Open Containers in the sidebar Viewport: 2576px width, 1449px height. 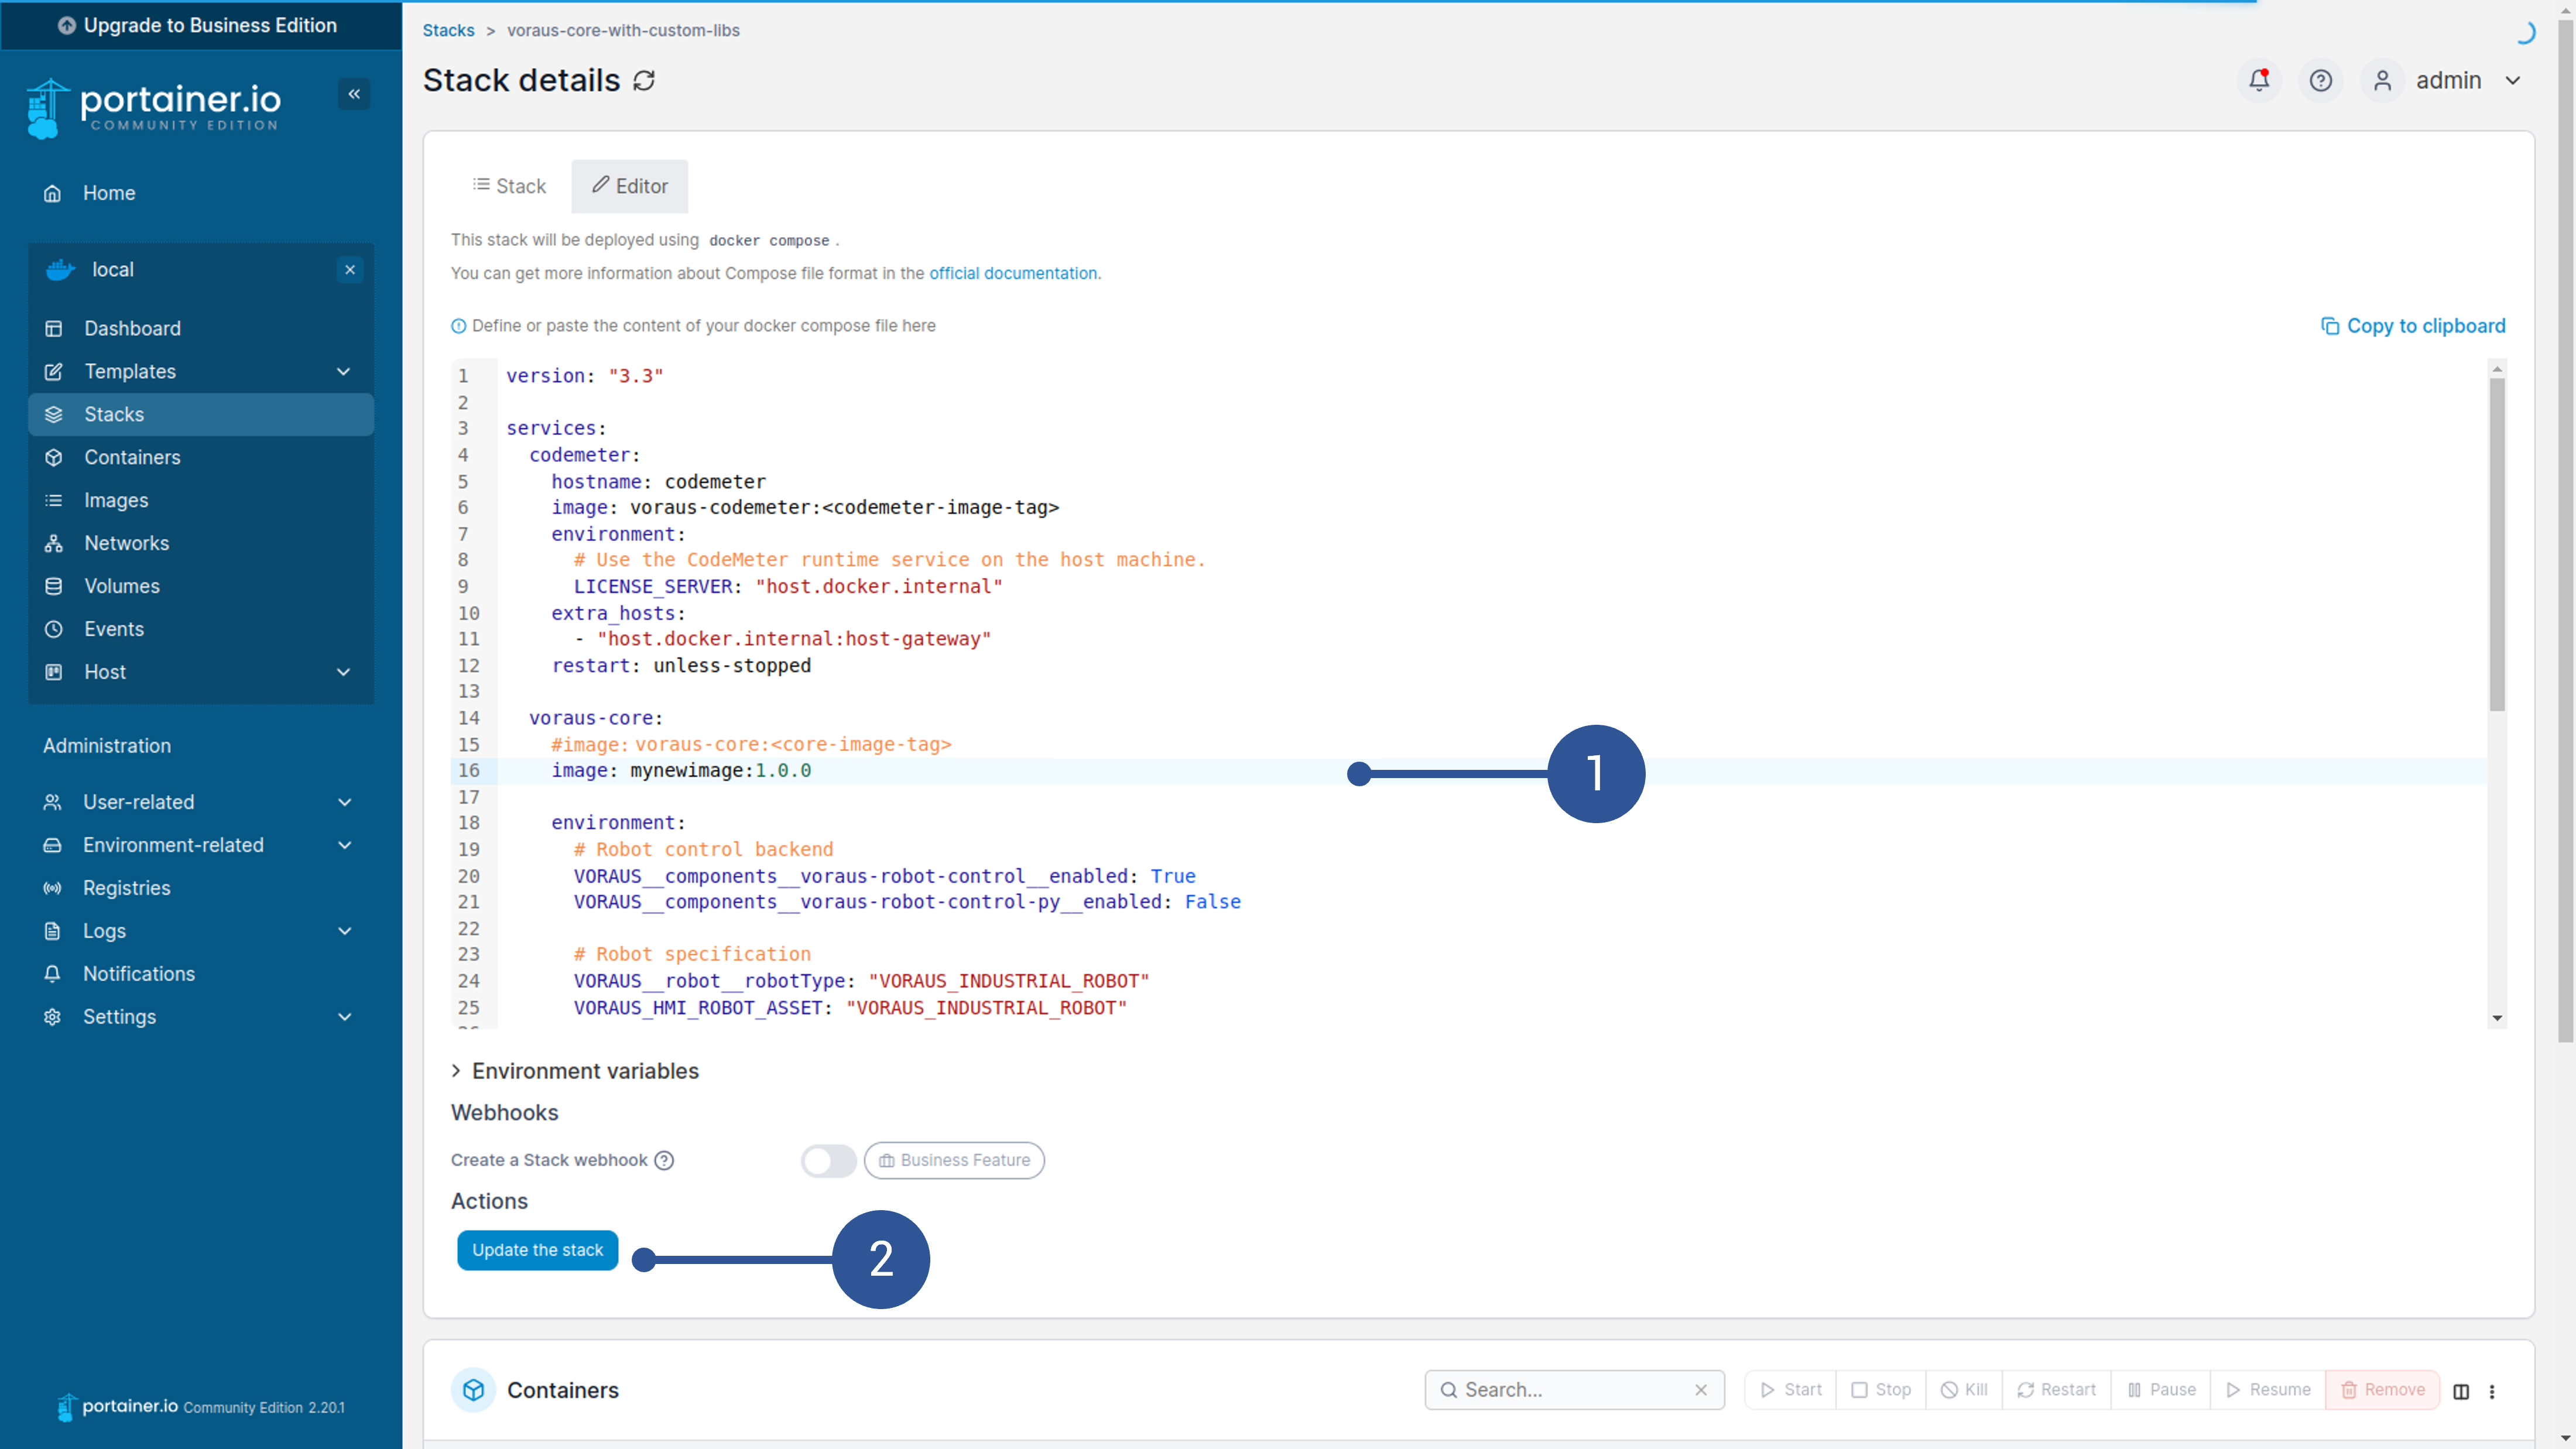(x=132, y=457)
